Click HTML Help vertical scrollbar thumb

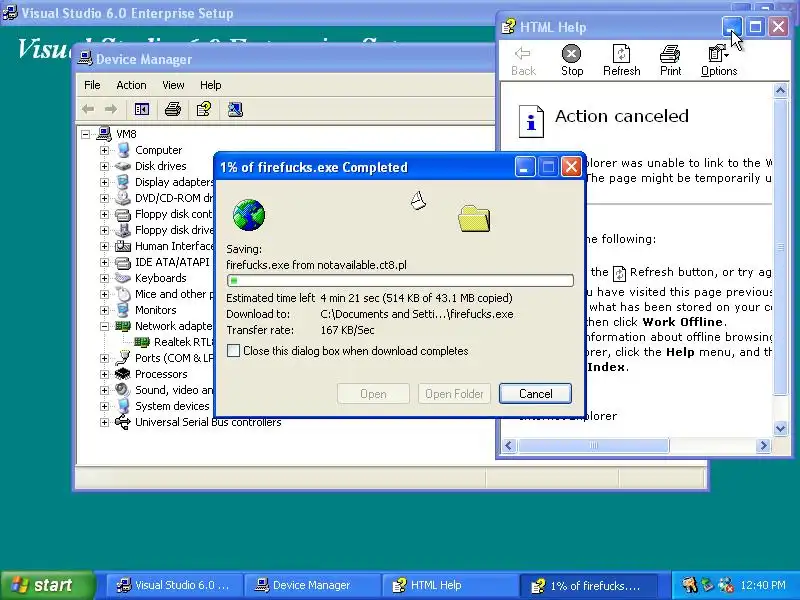(780, 247)
